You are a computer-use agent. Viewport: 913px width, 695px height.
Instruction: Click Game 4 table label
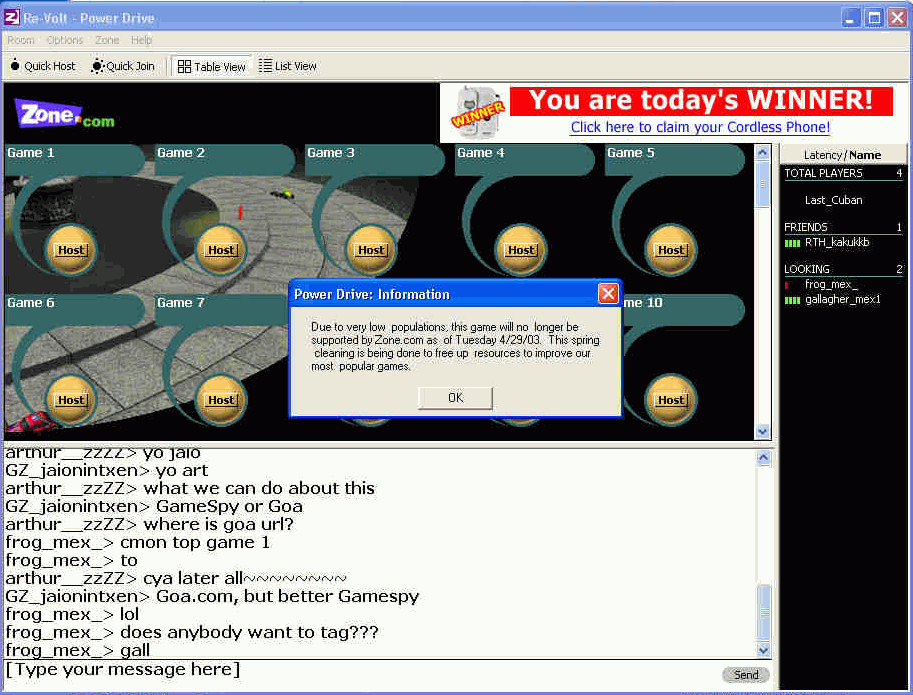tap(480, 153)
